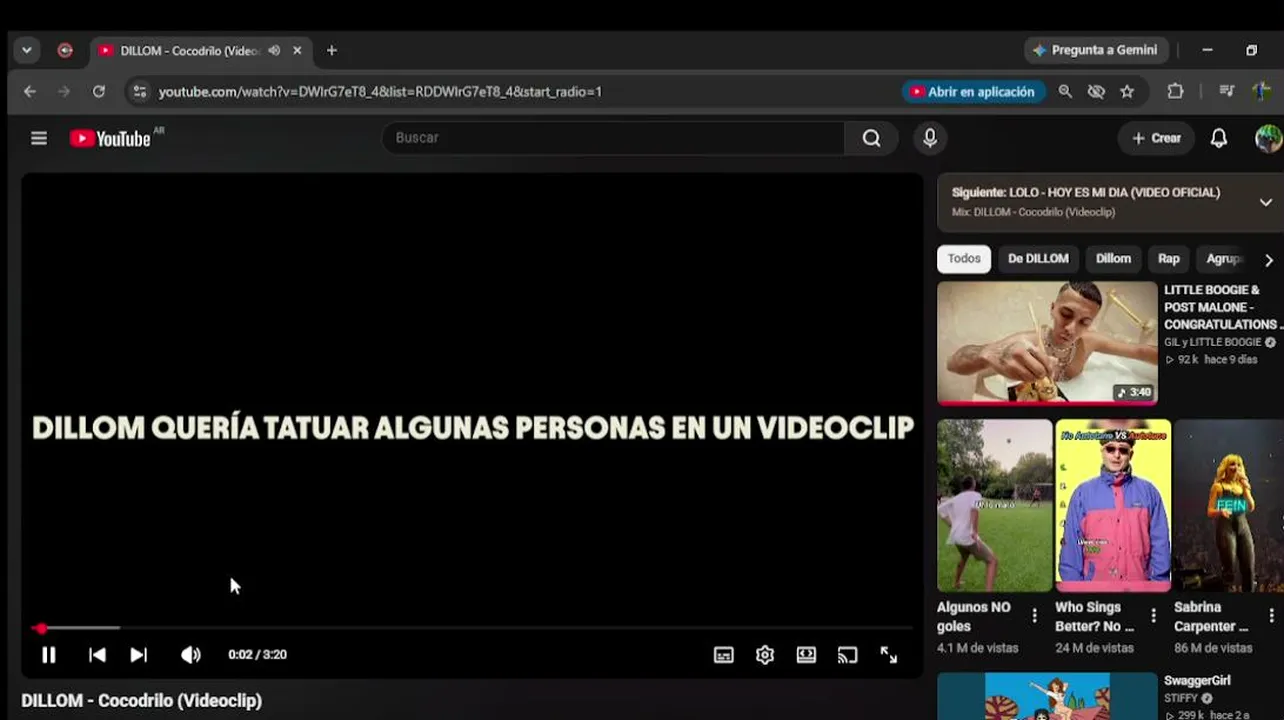Minimize the browser window
This screenshot has height=720, width=1284.
coord(1207,50)
